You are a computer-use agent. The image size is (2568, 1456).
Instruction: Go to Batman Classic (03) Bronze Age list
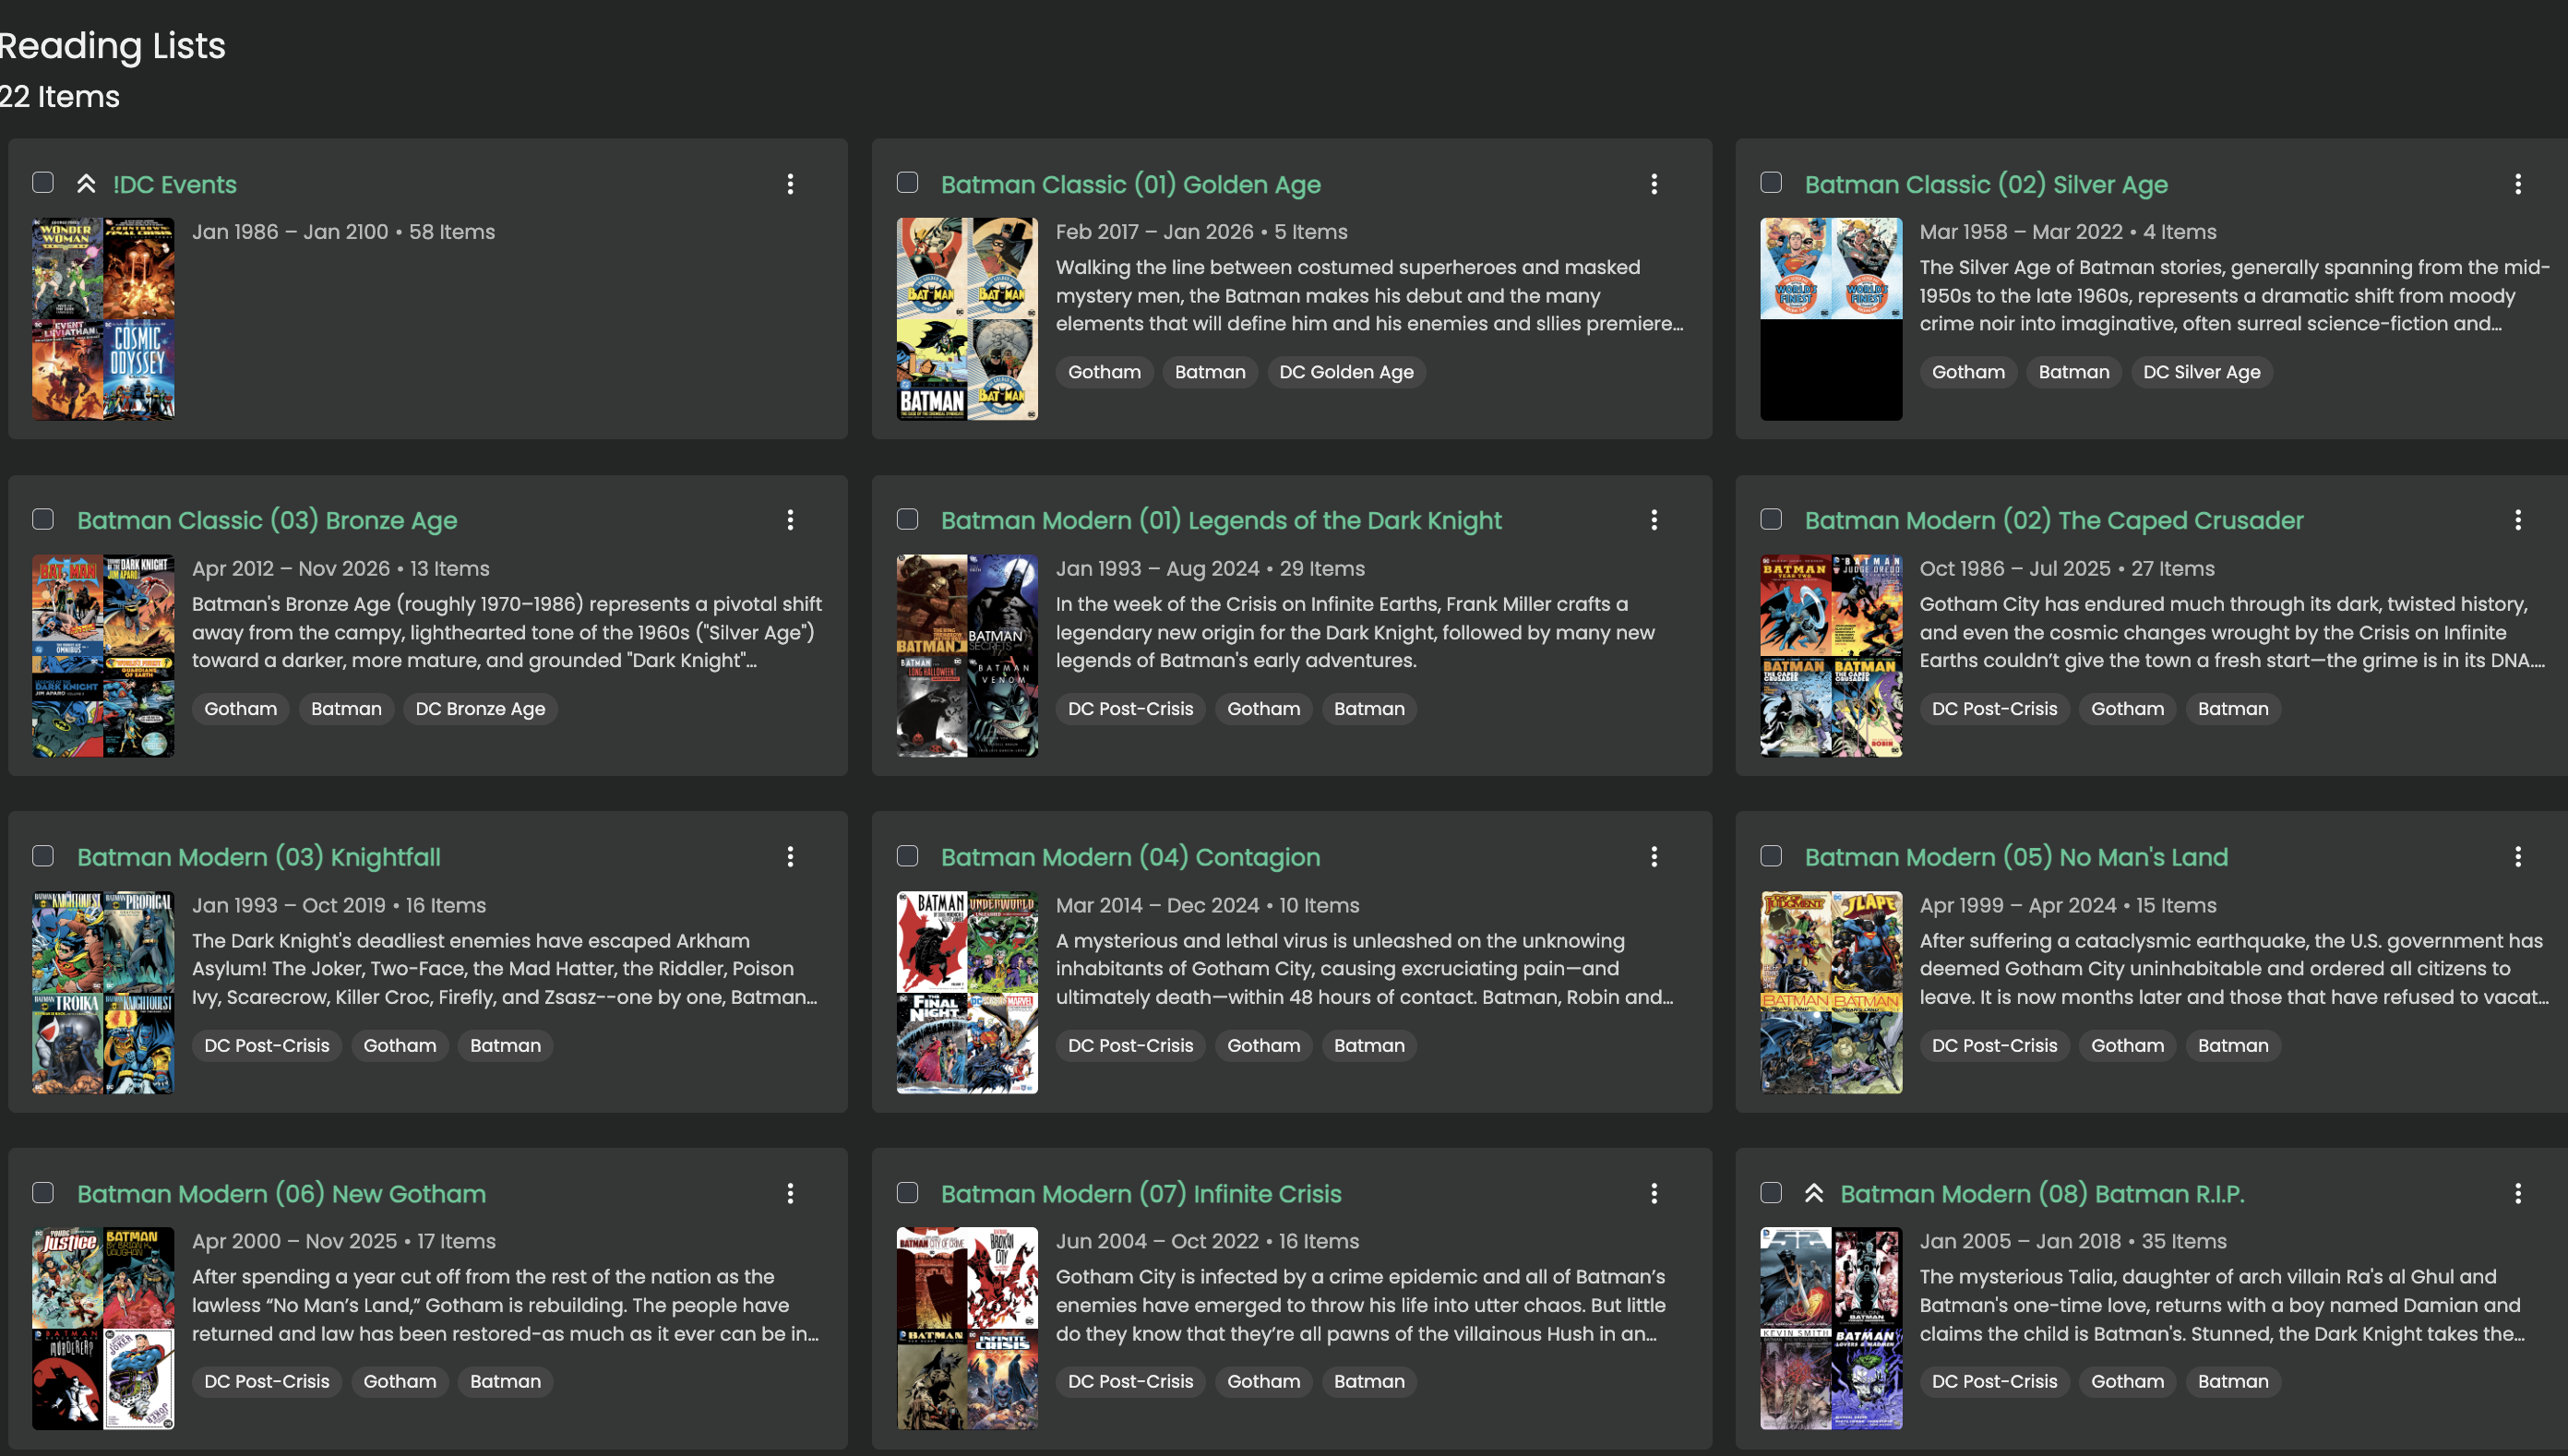[x=267, y=521]
